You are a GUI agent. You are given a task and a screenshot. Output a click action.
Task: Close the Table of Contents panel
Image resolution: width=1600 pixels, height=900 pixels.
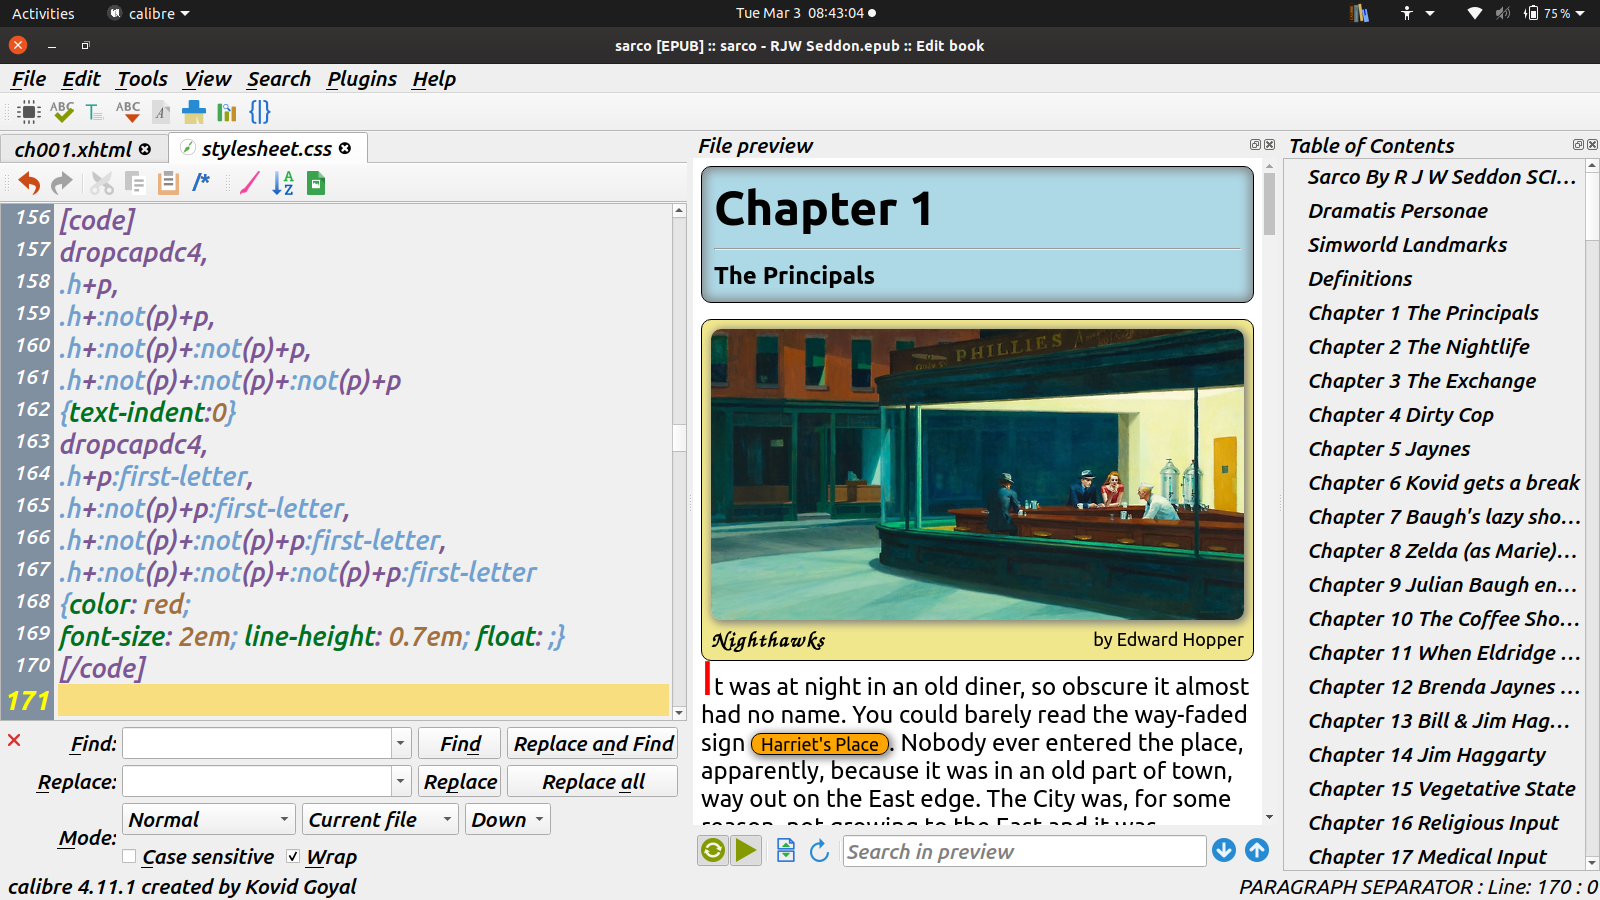click(x=1593, y=145)
